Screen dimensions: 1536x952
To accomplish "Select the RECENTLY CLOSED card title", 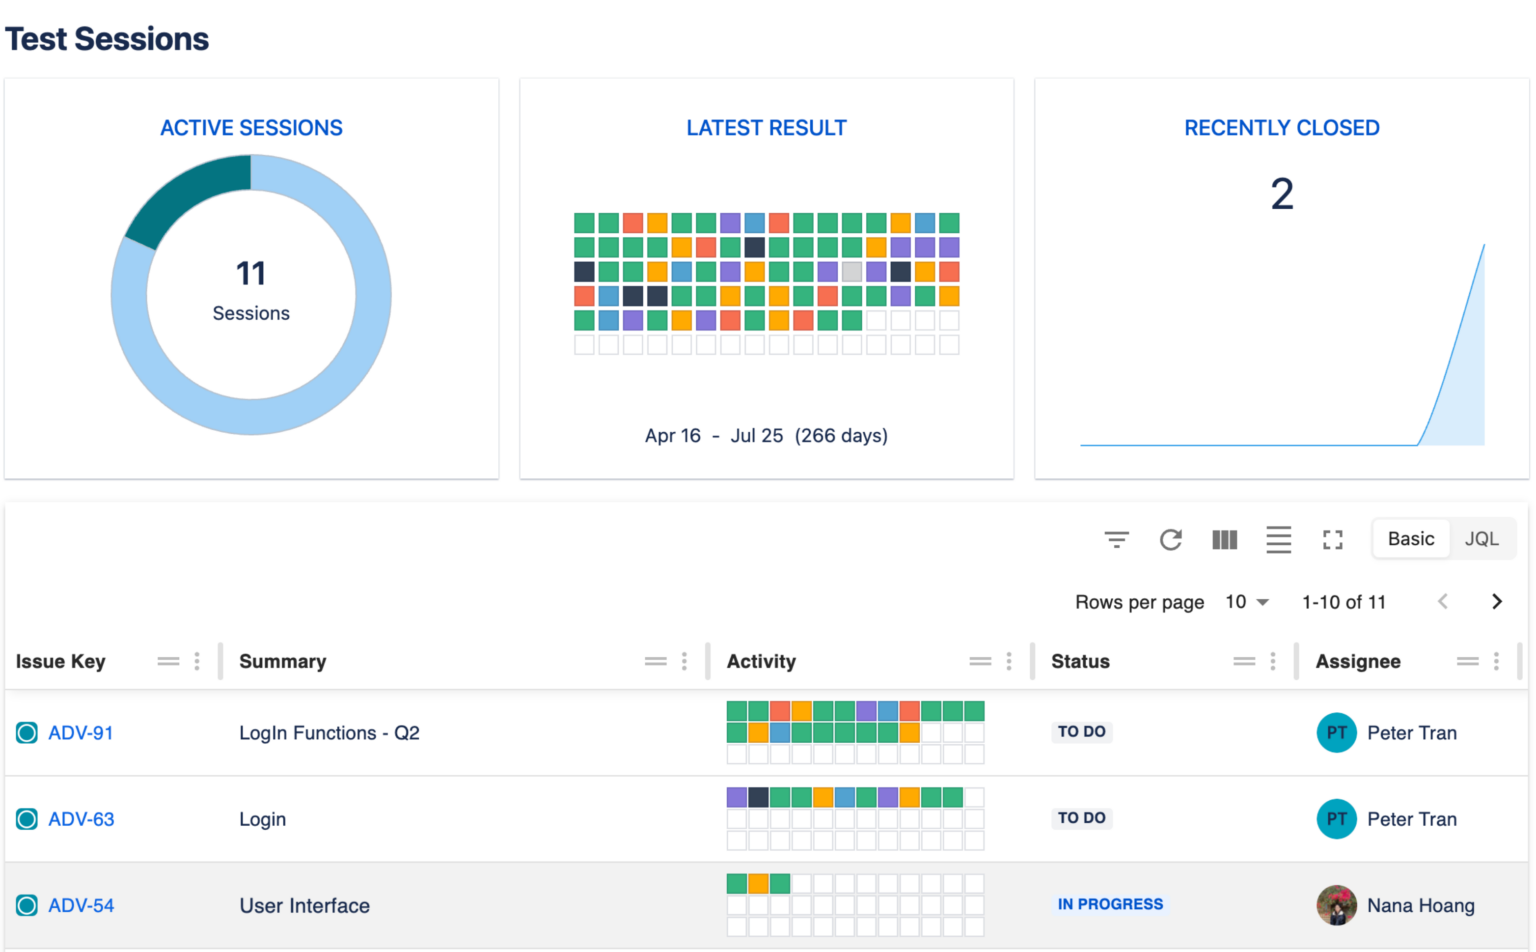I will tap(1281, 127).
